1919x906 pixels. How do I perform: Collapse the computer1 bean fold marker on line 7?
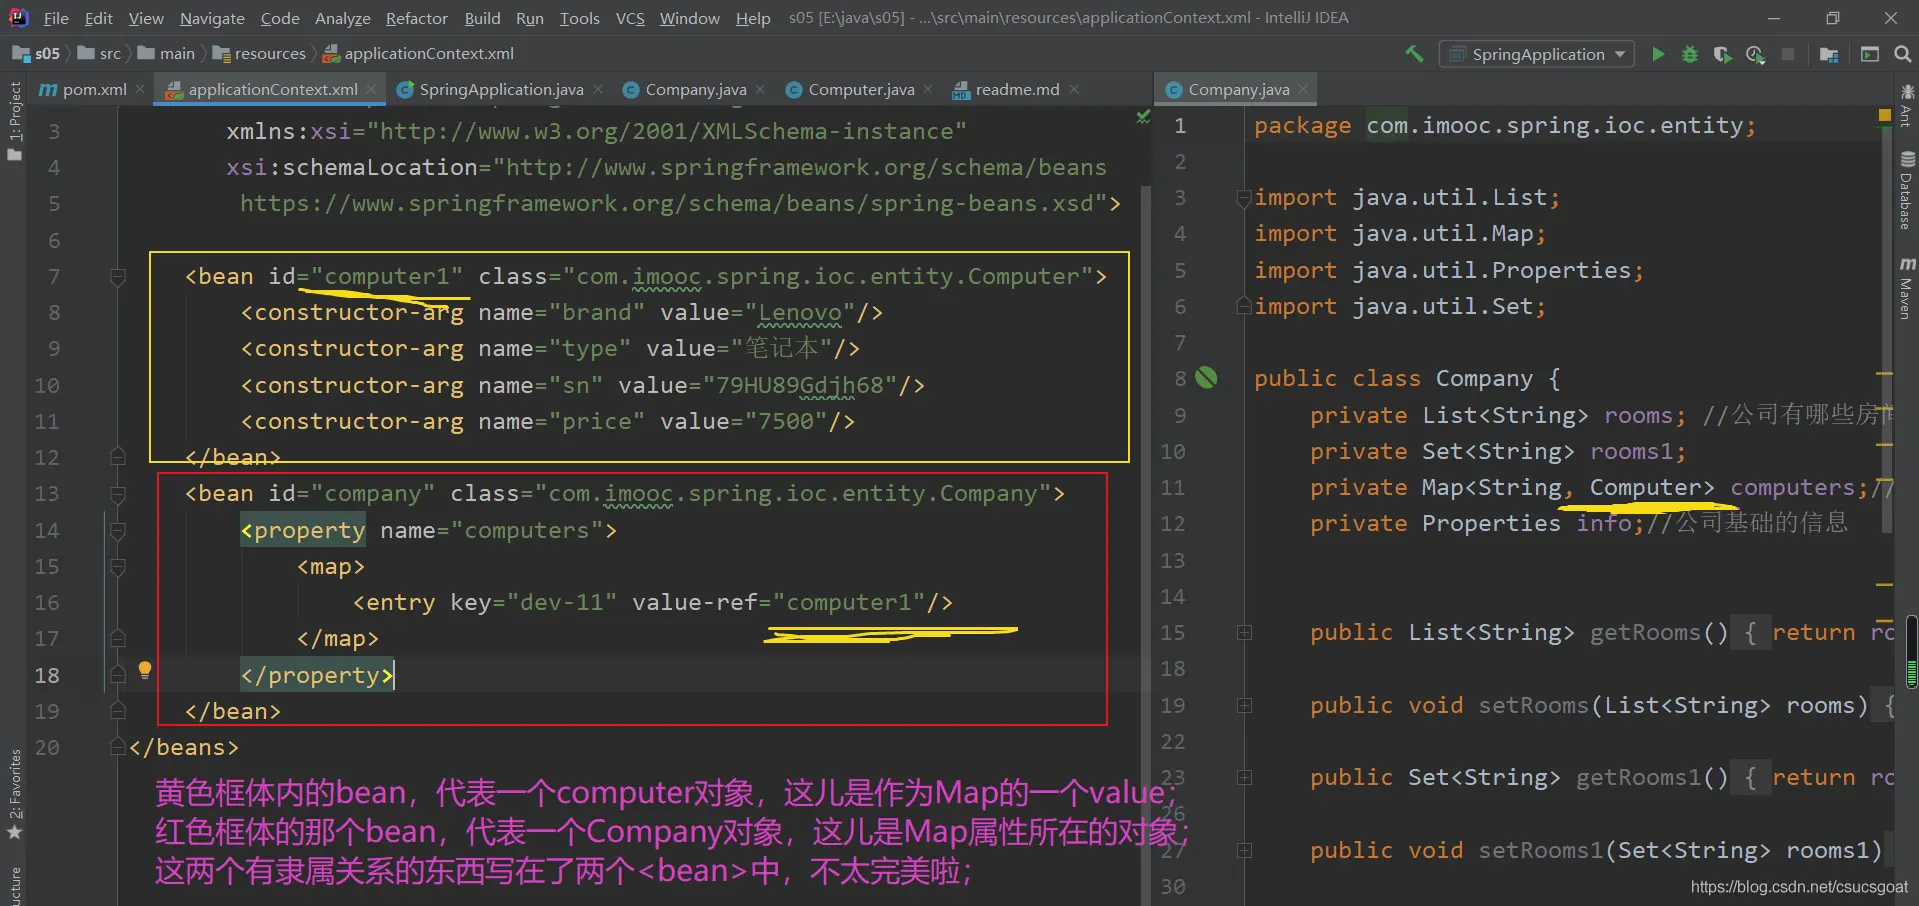coord(118,277)
